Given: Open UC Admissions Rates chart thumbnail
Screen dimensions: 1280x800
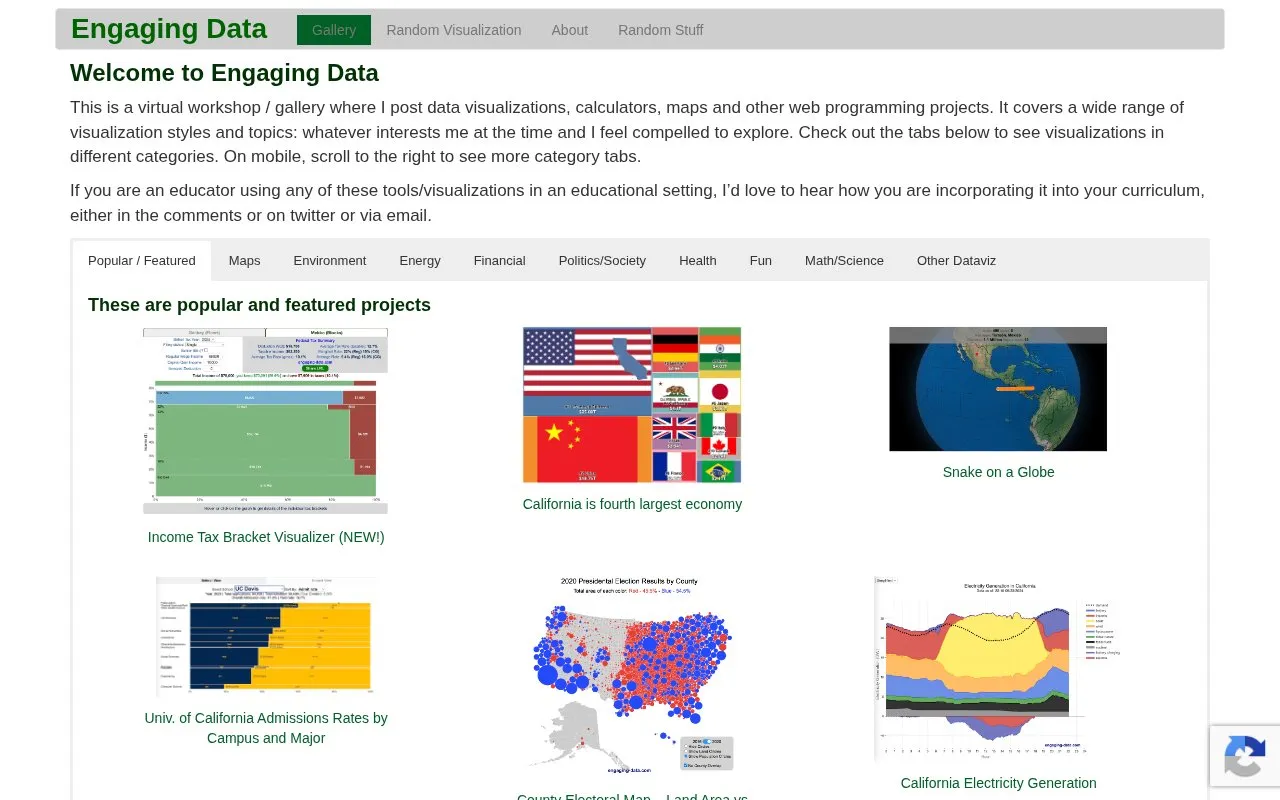Looking at the screenshot, I should click(x=266, y=636).
